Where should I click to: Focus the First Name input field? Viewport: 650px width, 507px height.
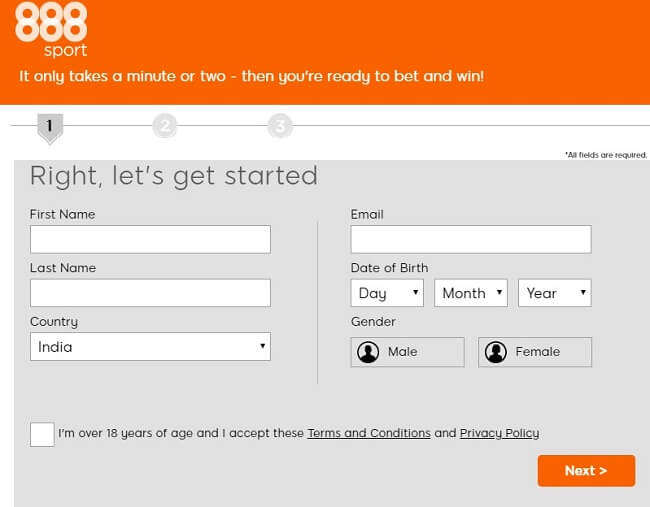(x=150, y=239)
